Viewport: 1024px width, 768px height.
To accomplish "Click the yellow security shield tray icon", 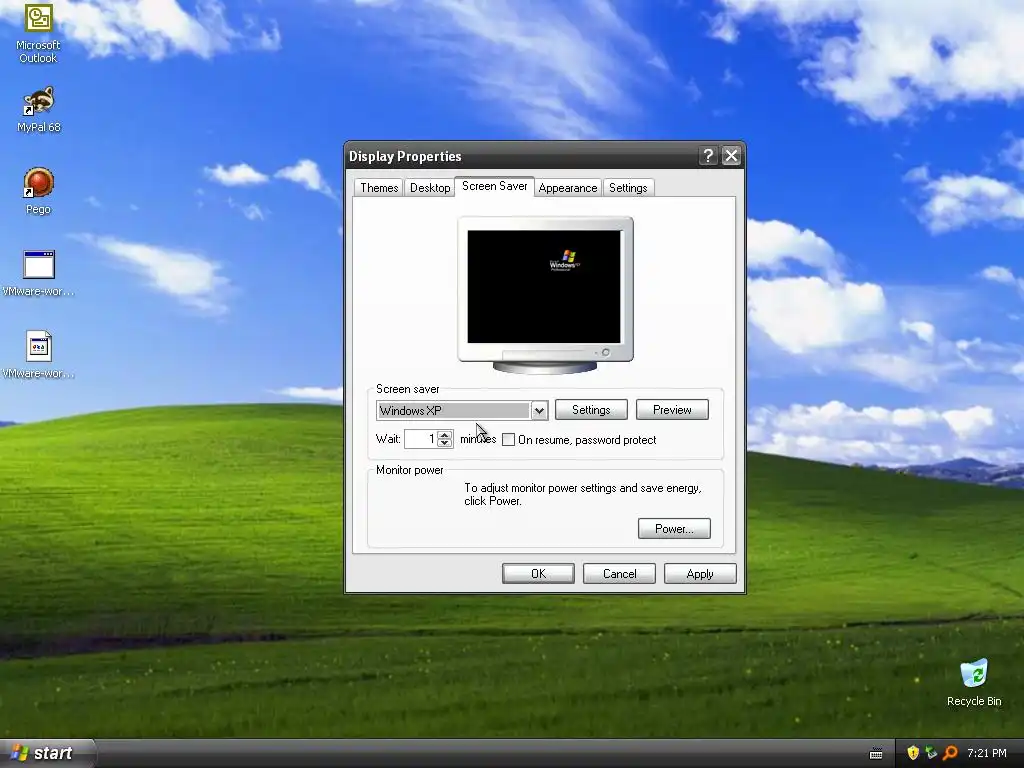I will click(912, 753).
